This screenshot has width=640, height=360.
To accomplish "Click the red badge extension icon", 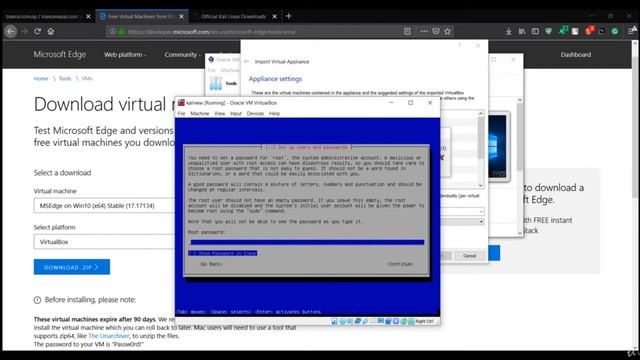I will pyautogui.click(x=589, y=31).
